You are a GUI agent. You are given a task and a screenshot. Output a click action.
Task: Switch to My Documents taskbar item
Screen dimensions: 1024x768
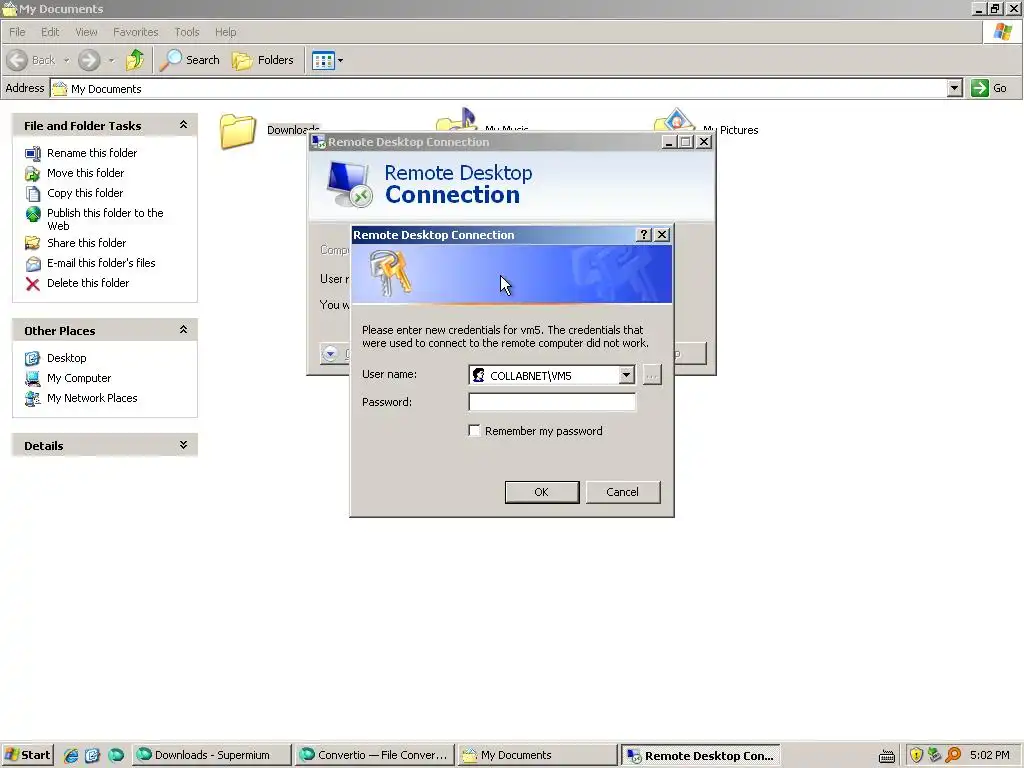(537, 756)
